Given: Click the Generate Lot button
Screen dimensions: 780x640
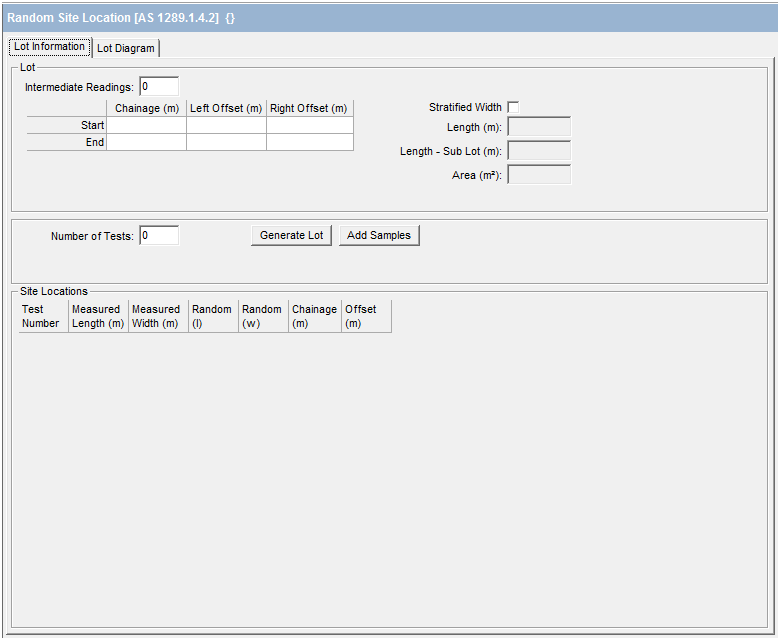Looking at the screenshot, I should [291, 236].
